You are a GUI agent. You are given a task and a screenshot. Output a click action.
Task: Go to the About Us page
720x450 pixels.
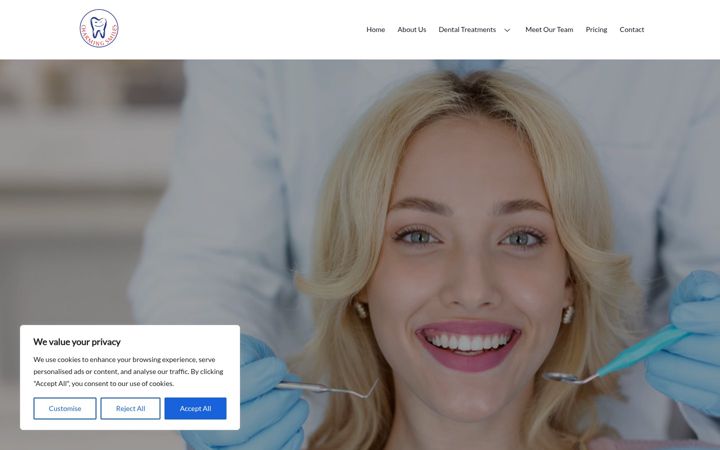pos(411,29)
